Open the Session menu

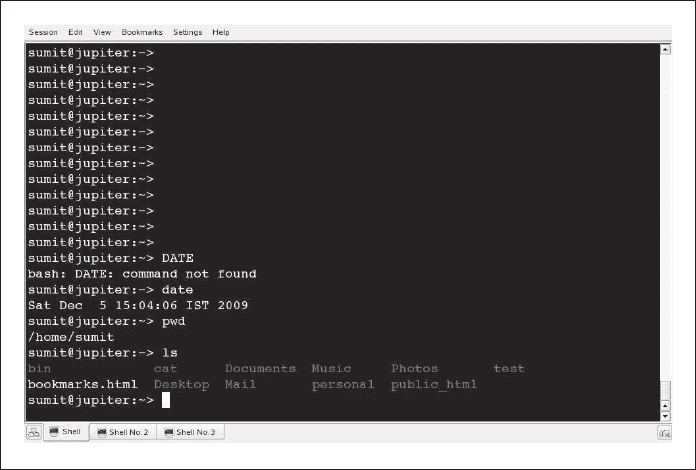(x=43, y=32)
